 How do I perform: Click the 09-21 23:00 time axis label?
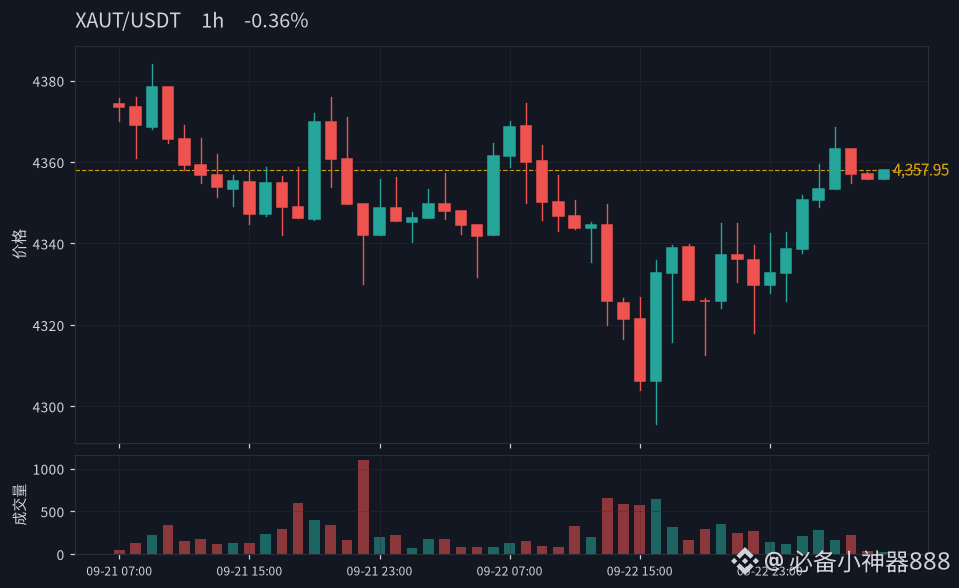[379, 571]
